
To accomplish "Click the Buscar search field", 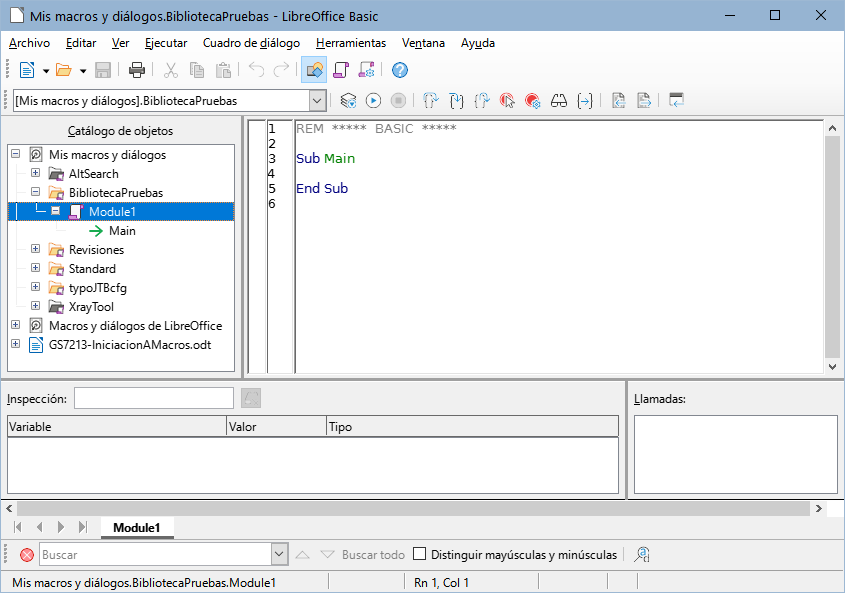I will coord(156,555).
